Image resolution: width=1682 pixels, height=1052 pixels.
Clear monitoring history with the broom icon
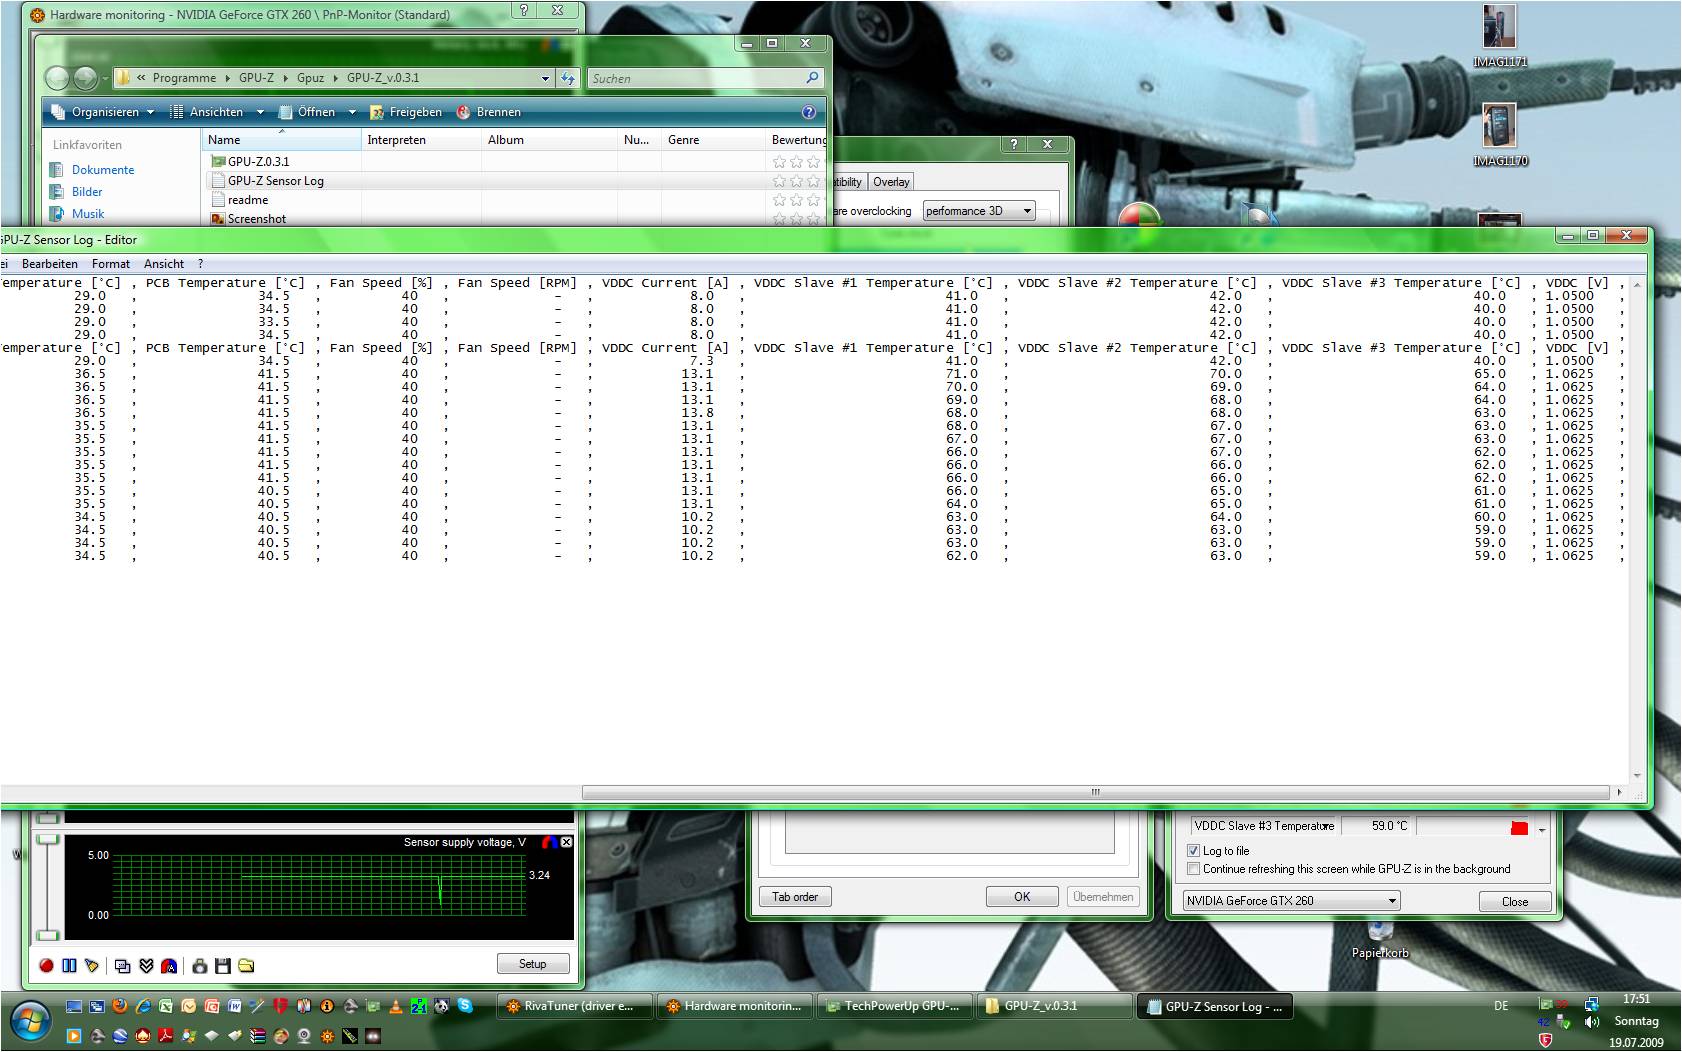pos(92,965)
